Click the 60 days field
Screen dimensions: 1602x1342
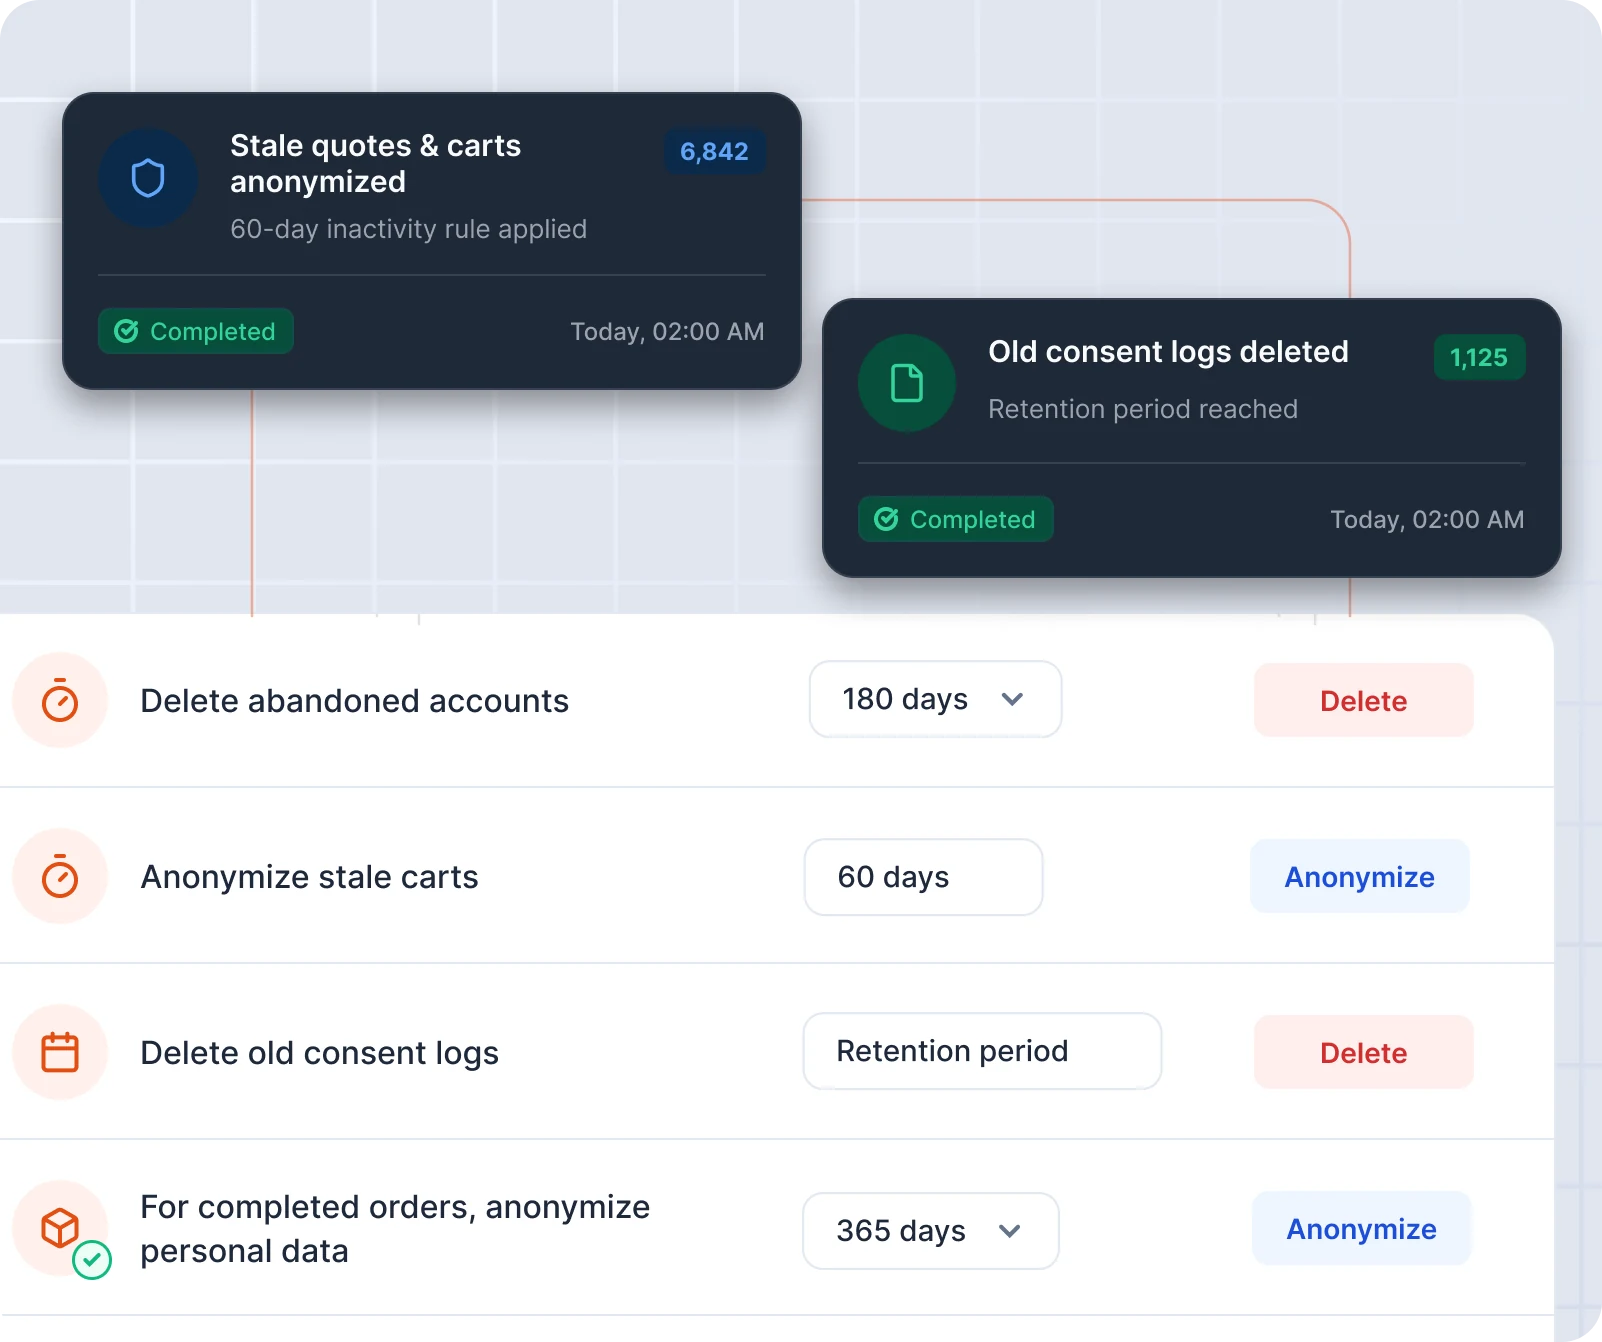click(923, 877)
